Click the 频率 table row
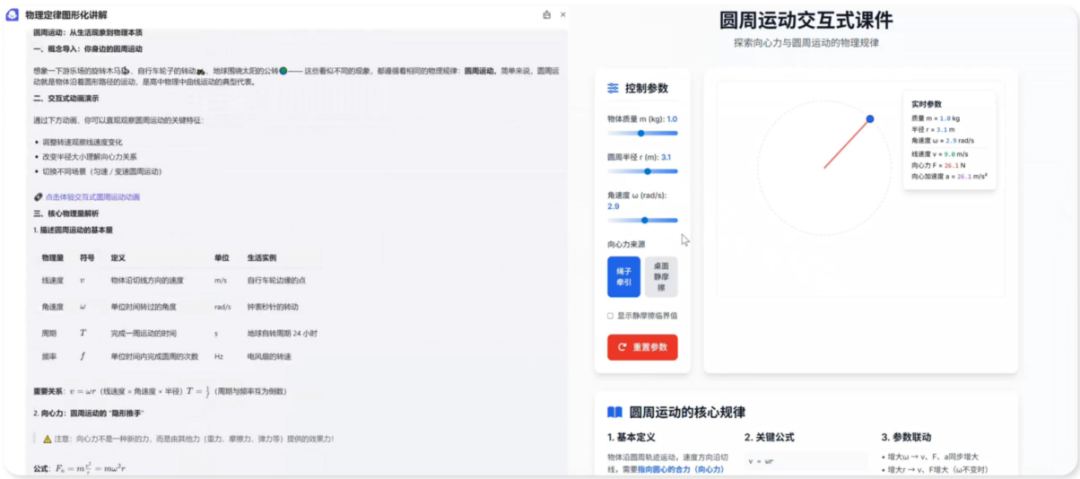The width and height of the screenshot is (1080, 479). [179, 356]
